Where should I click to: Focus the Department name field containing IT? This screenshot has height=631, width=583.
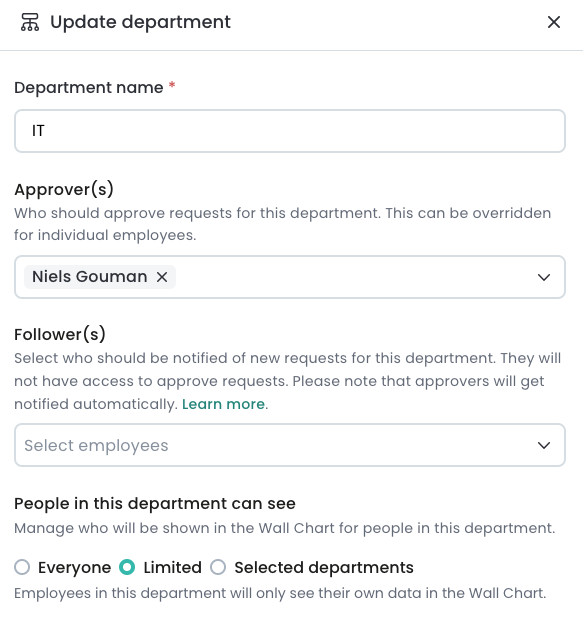click(x=290, y=131)
